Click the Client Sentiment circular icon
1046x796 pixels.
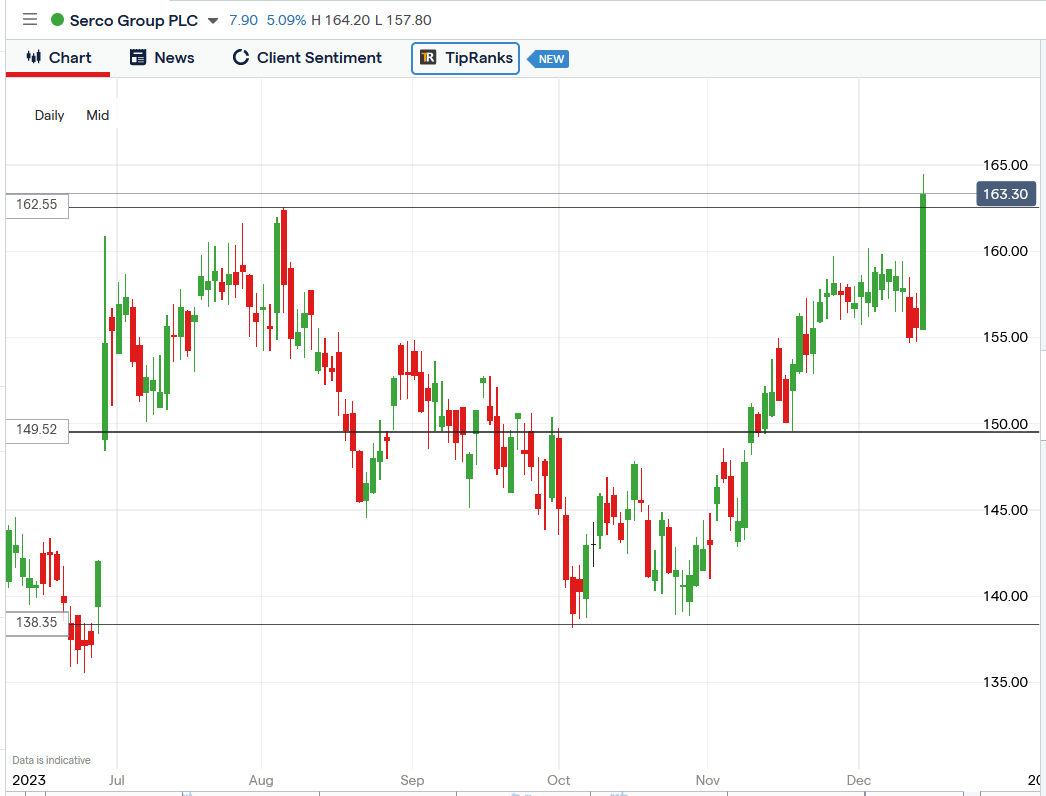point(241,57)
